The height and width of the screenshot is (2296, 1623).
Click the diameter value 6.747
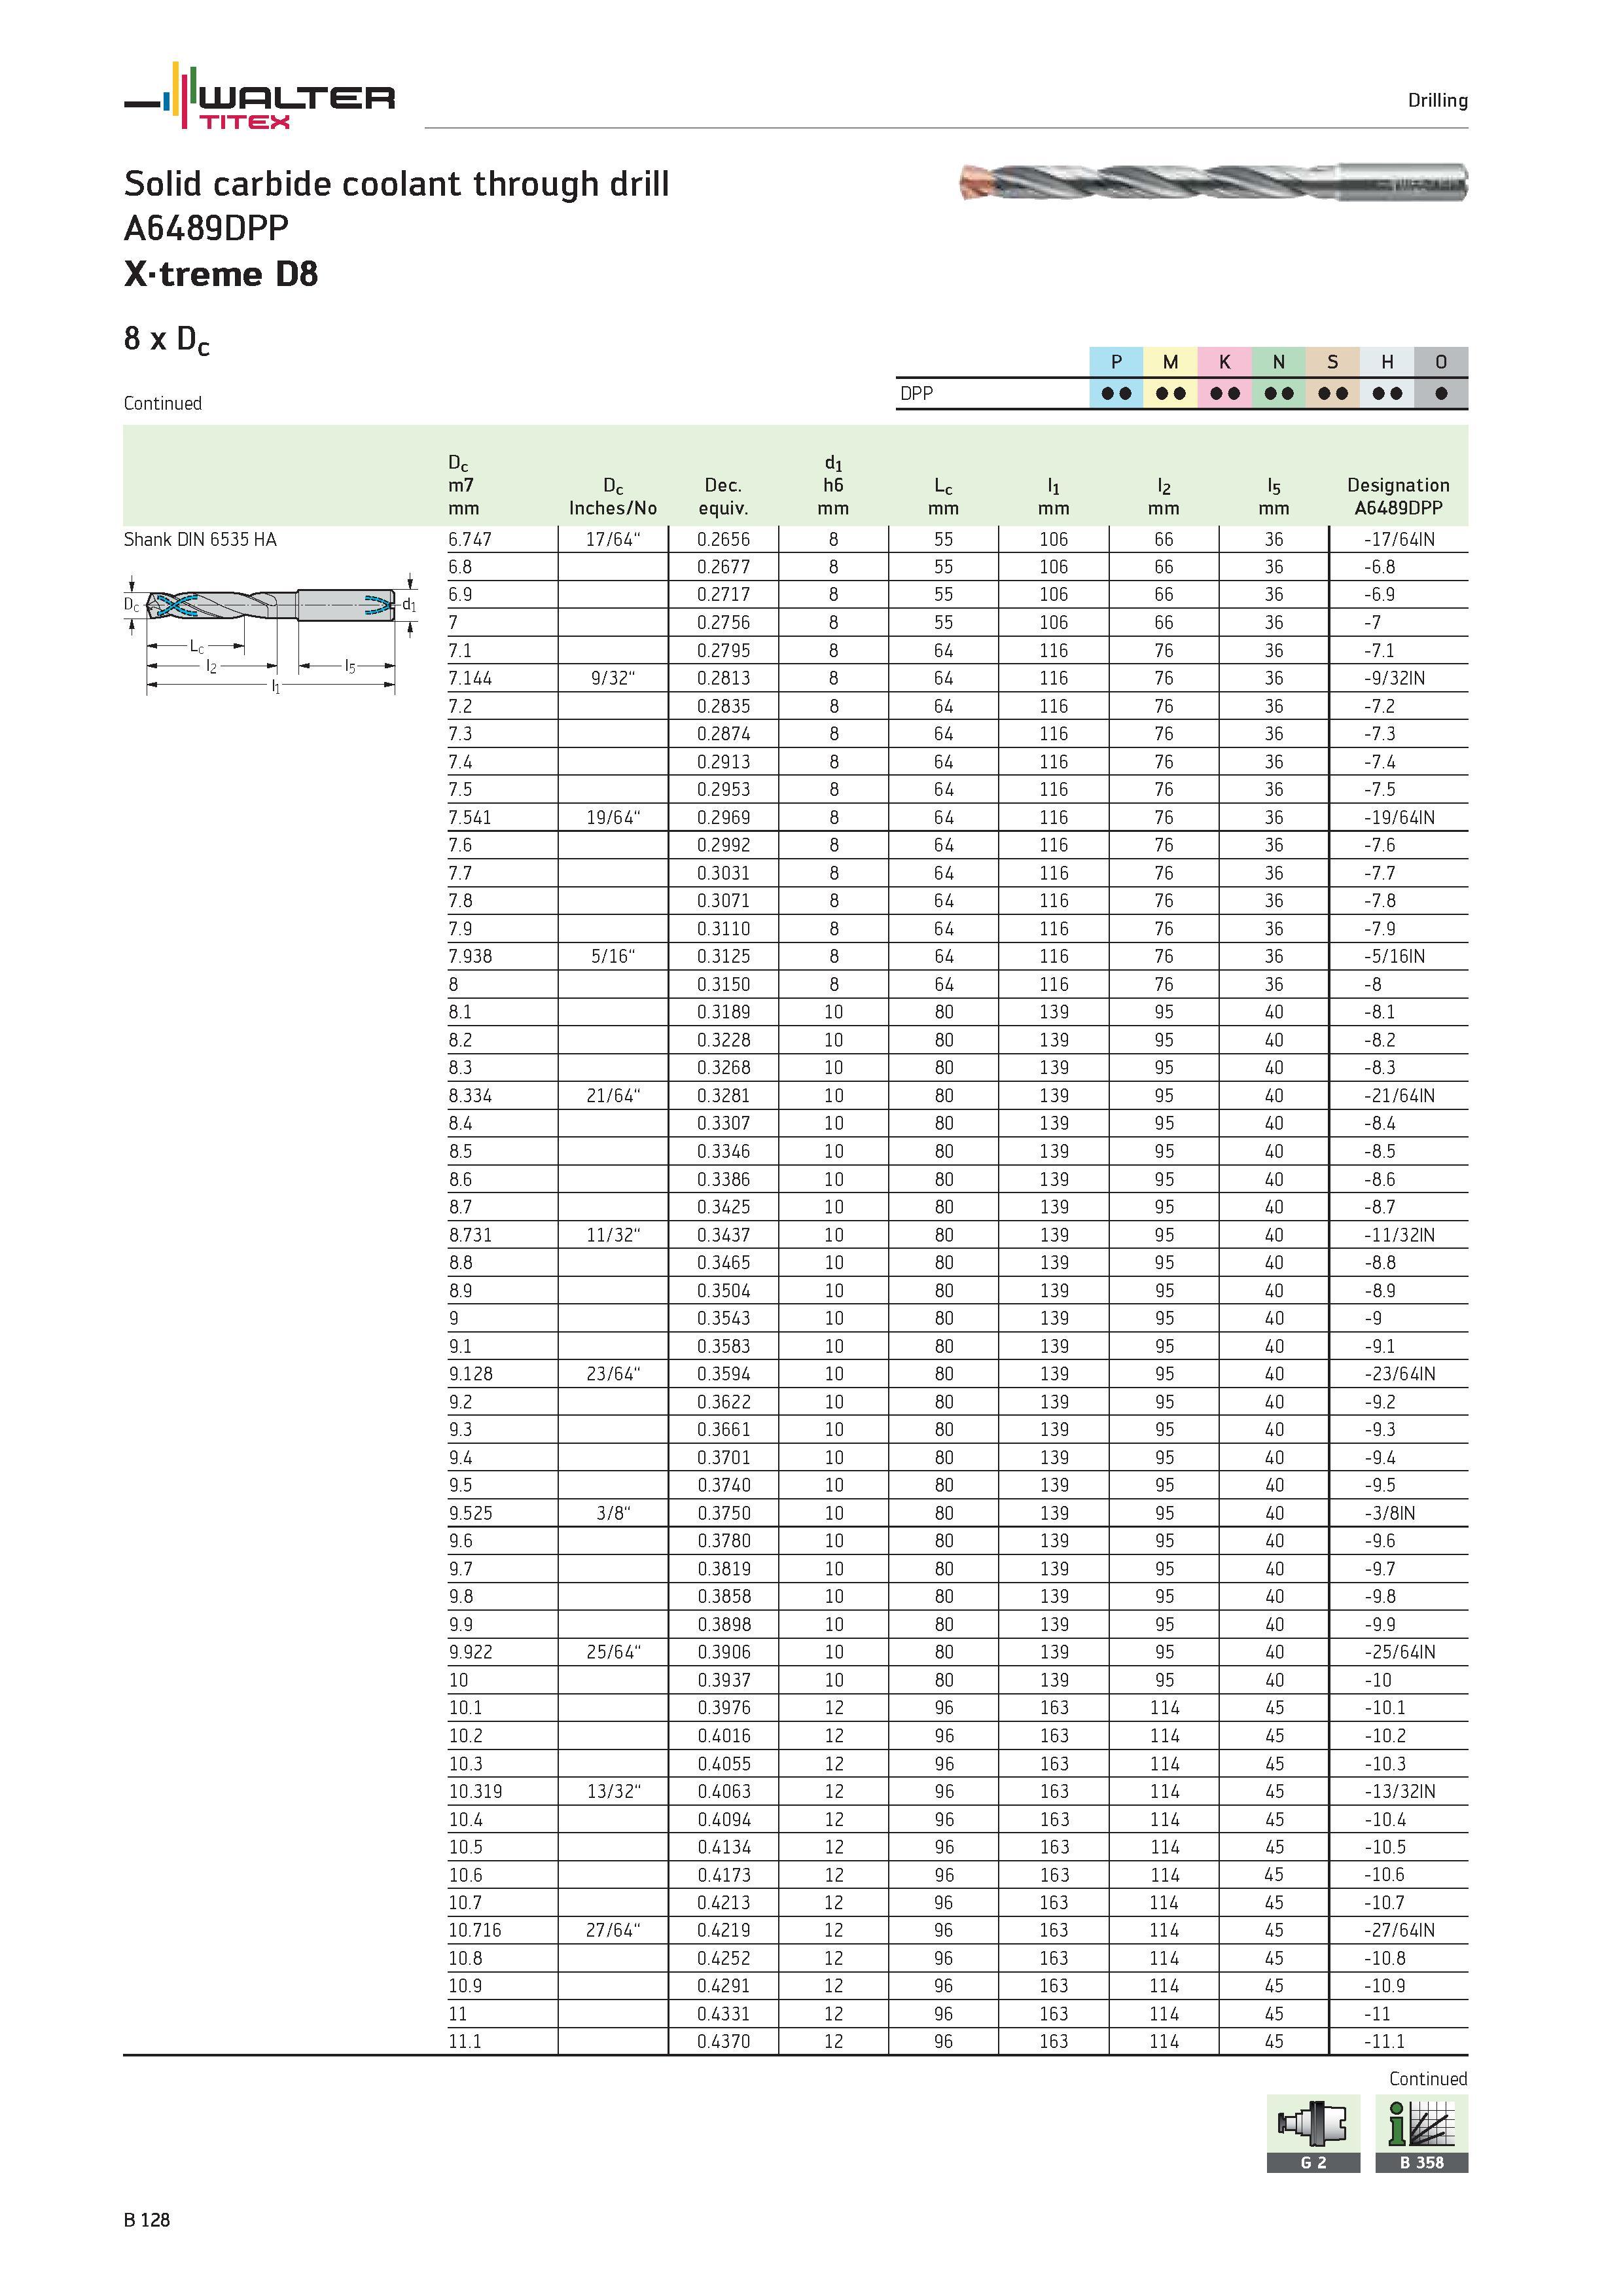(470, 540)
